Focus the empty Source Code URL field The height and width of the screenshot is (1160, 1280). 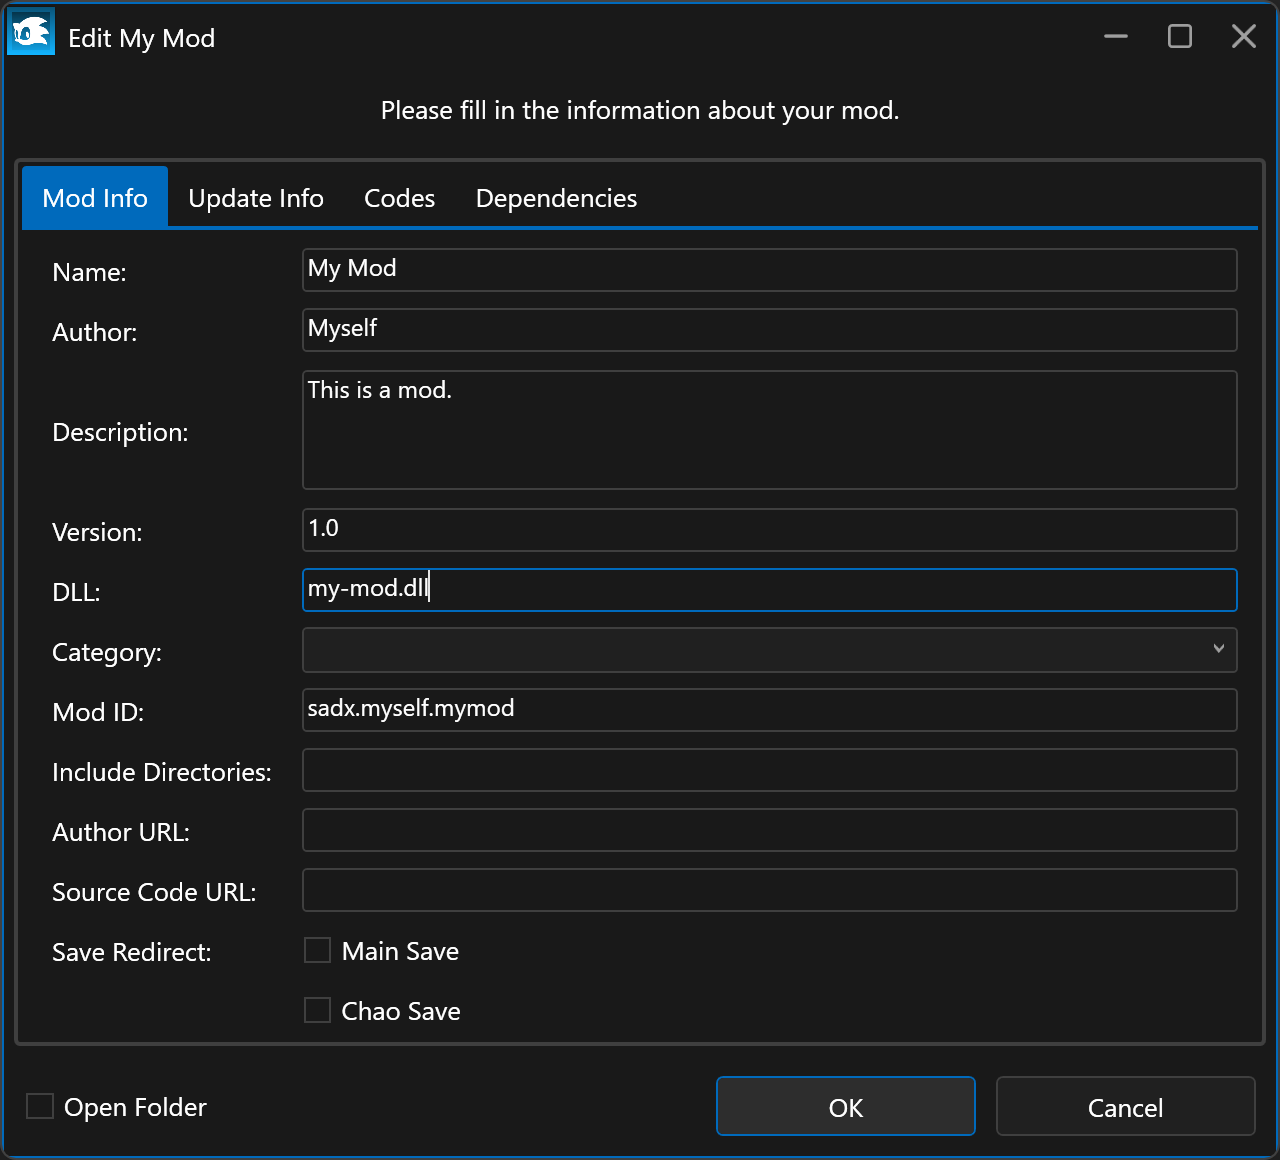769,890
